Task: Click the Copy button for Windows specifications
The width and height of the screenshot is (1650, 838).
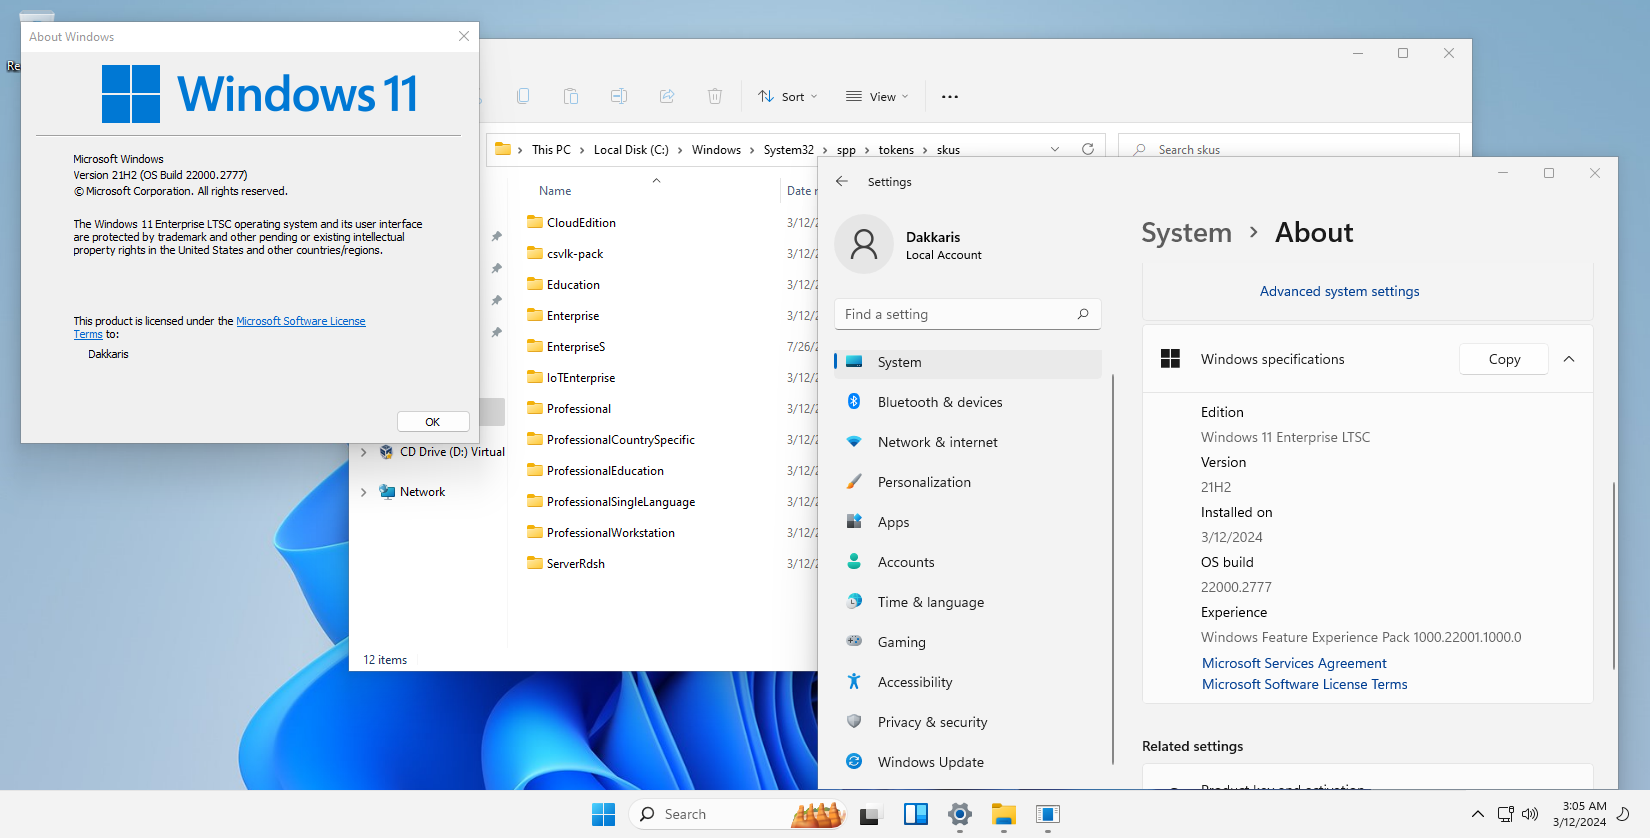Action: click(x=1503, y=359)
